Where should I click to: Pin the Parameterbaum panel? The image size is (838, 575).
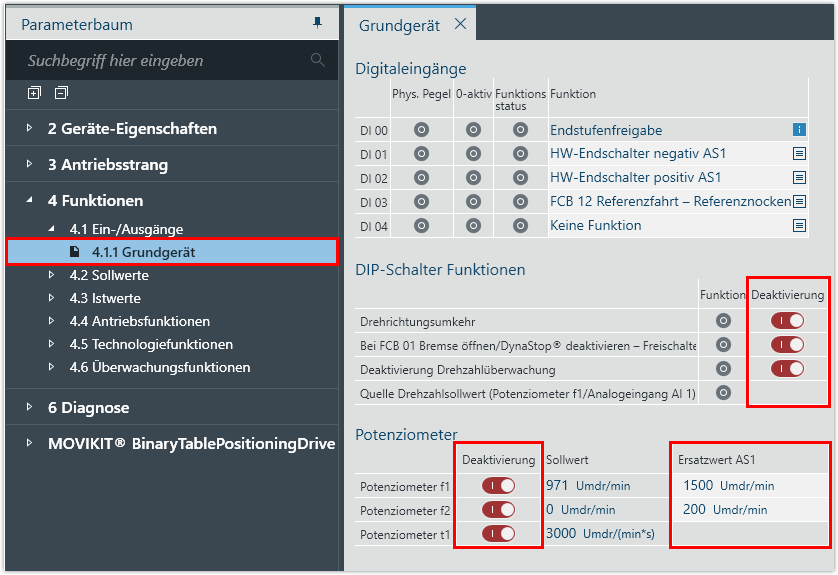(x=318, y=23)
